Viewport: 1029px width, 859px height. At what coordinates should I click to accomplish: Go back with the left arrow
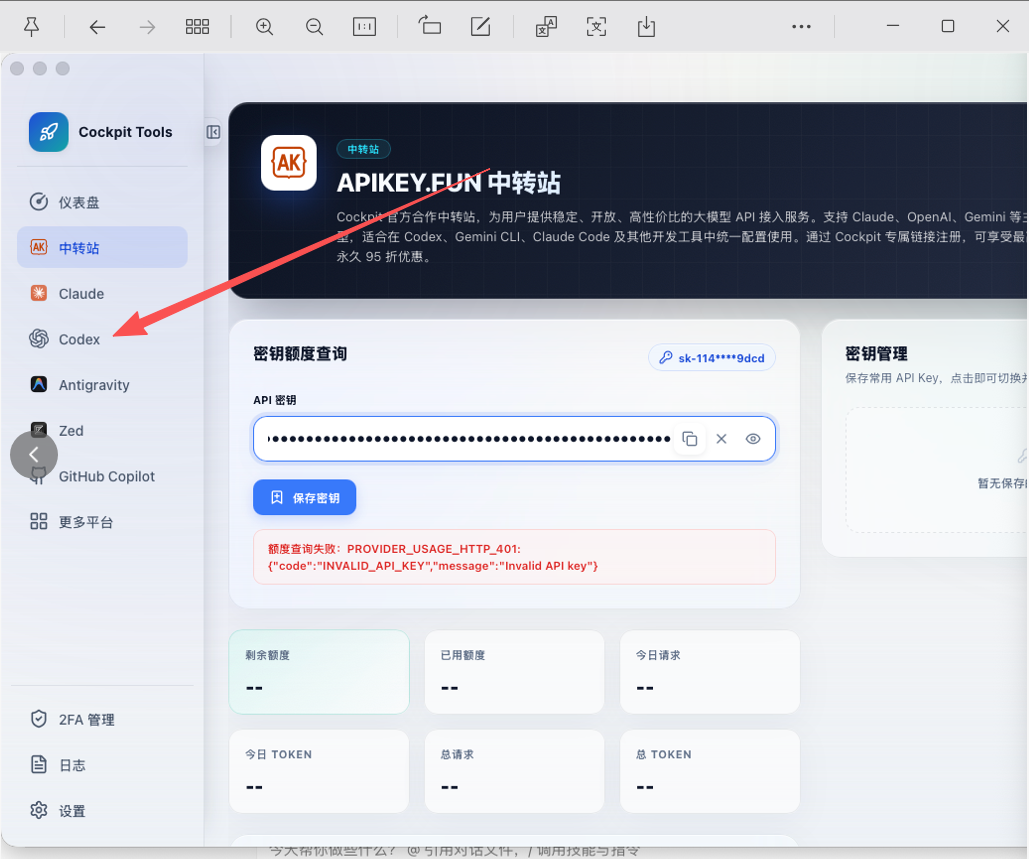coord(97,27)
